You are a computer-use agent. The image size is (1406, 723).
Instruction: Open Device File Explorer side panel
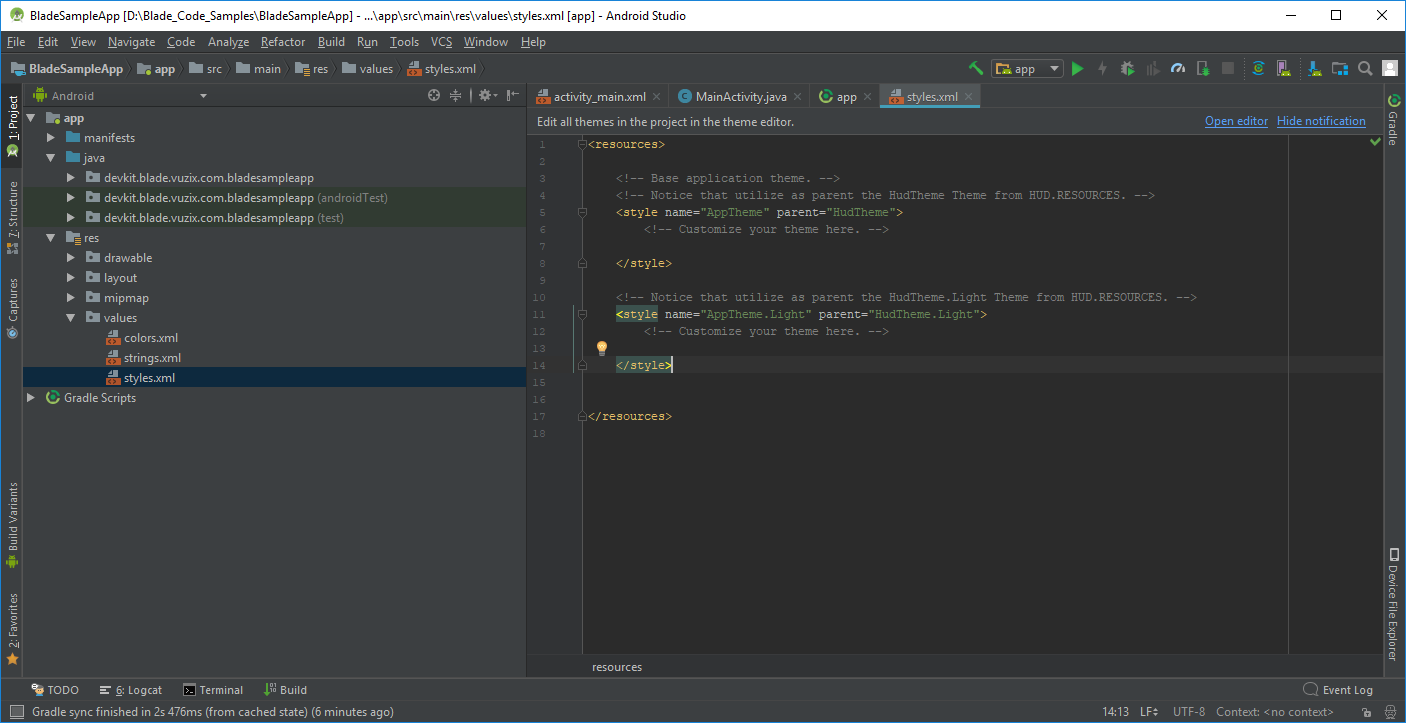pyautogui.click(x=1392, y=604)
